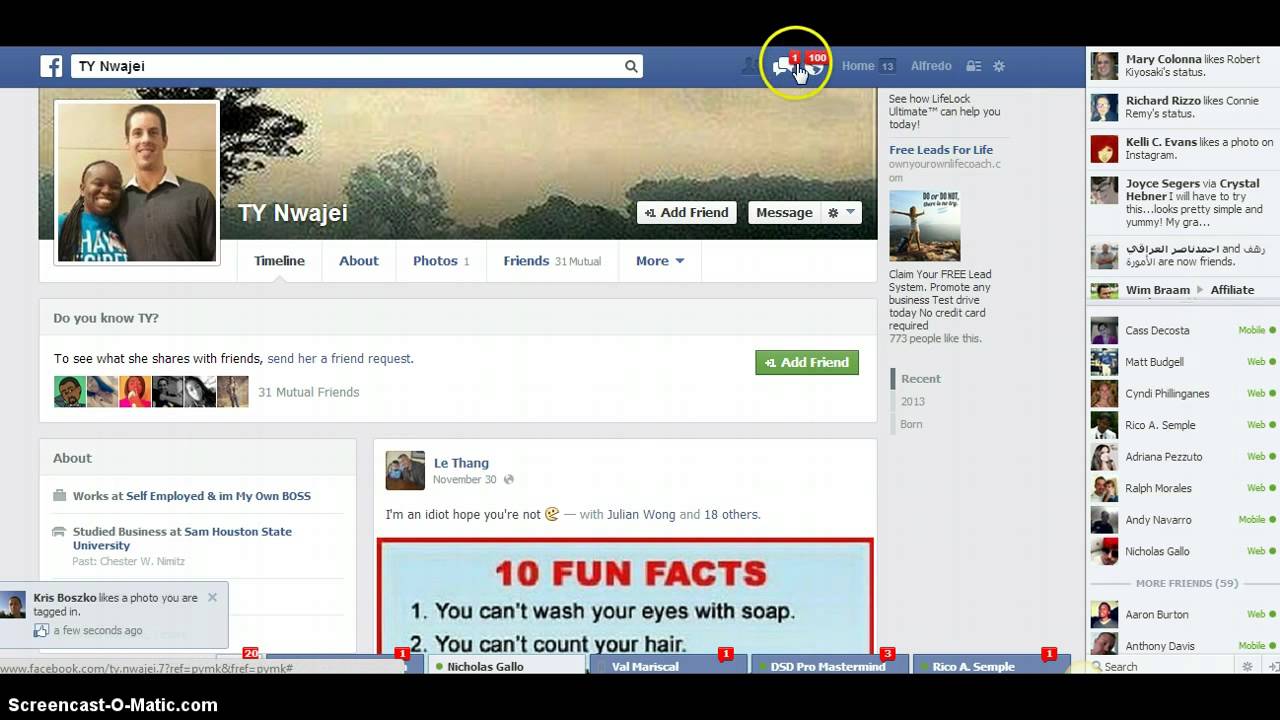Click Self Employed & im My Own BOSS link
Image resolution: width=1280 pixels, height=720 pixels.
(x=218, y=496)
